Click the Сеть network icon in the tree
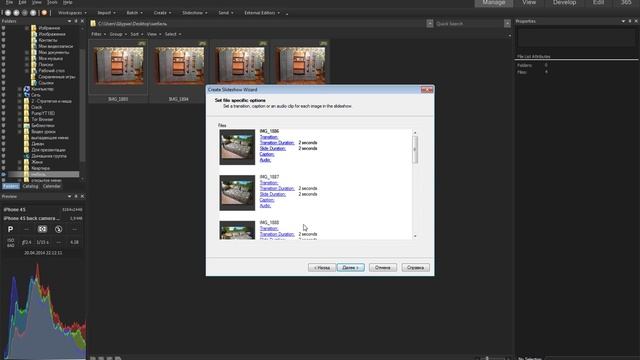 [x=27, y=95]
